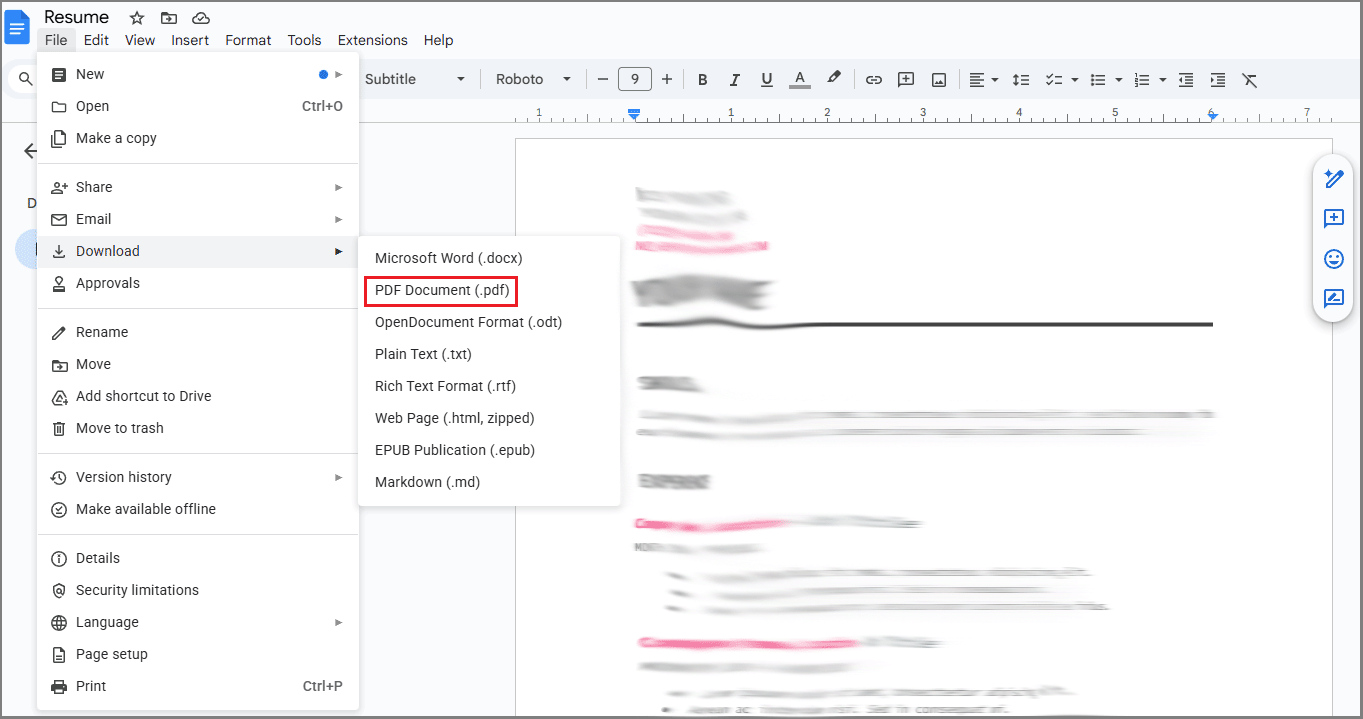Insert an image
The height and width of the screenshot is (719, 1363).
[x=938, y=79]
